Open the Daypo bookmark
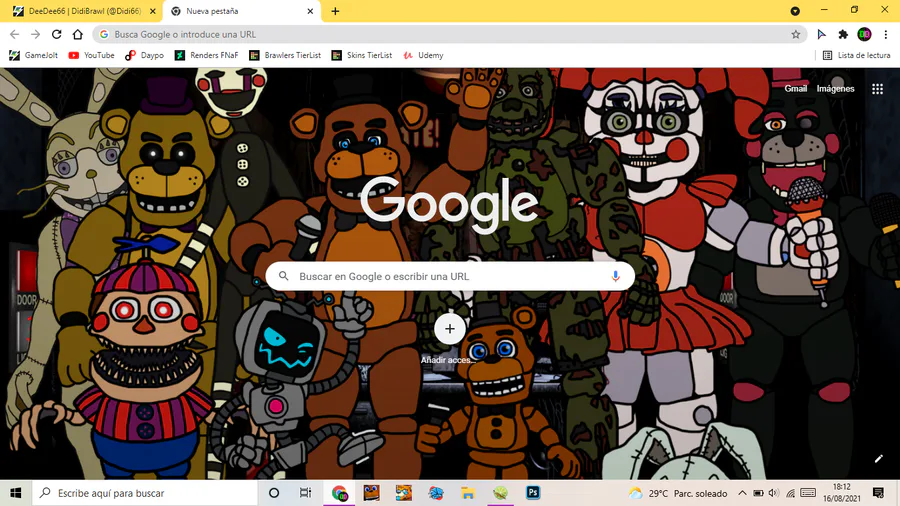The height and width of the screenshot is (506, 900). coord(145,55)
